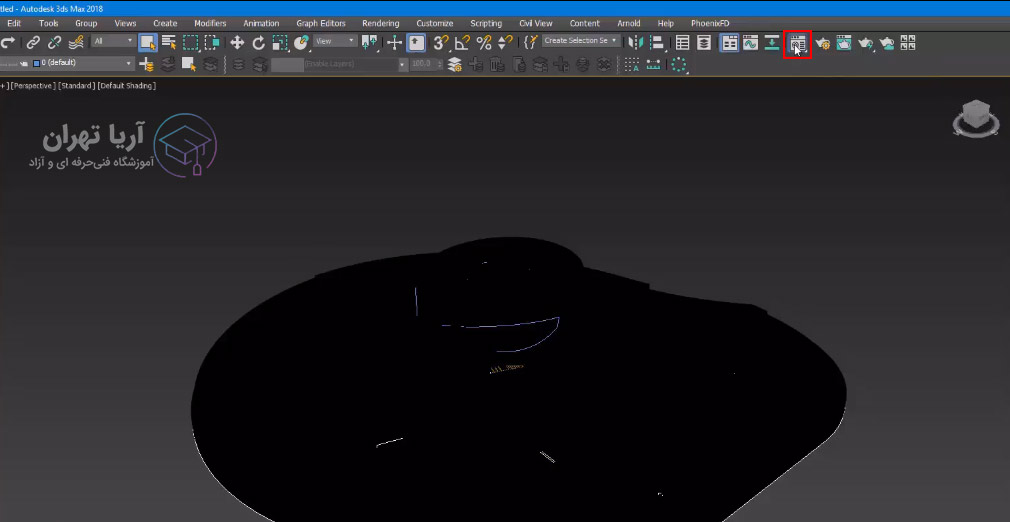The height and width of the screenshot is (522, 1010).
Task: Click Render Production teapot icon
Action: pos(865,43)
